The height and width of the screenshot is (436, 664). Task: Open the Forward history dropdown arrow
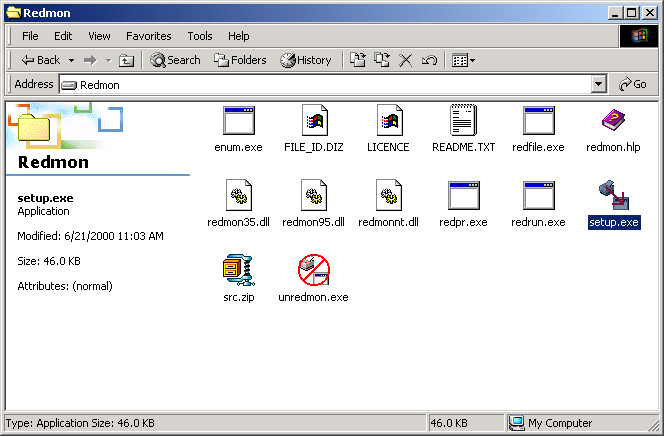tap(108, 61)
